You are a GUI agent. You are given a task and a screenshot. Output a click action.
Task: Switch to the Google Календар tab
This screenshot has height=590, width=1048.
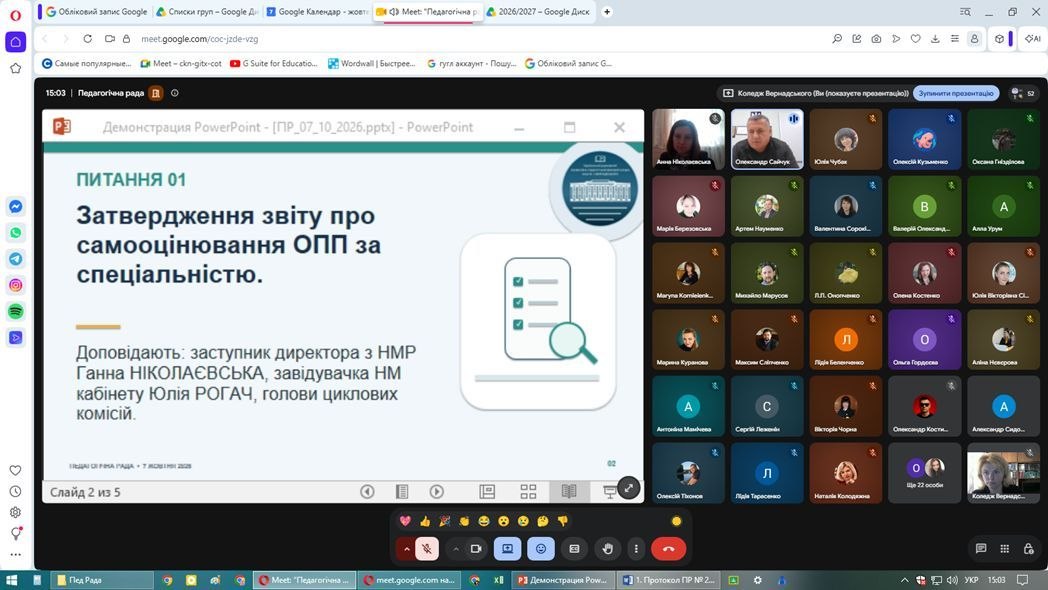(317, 11)
